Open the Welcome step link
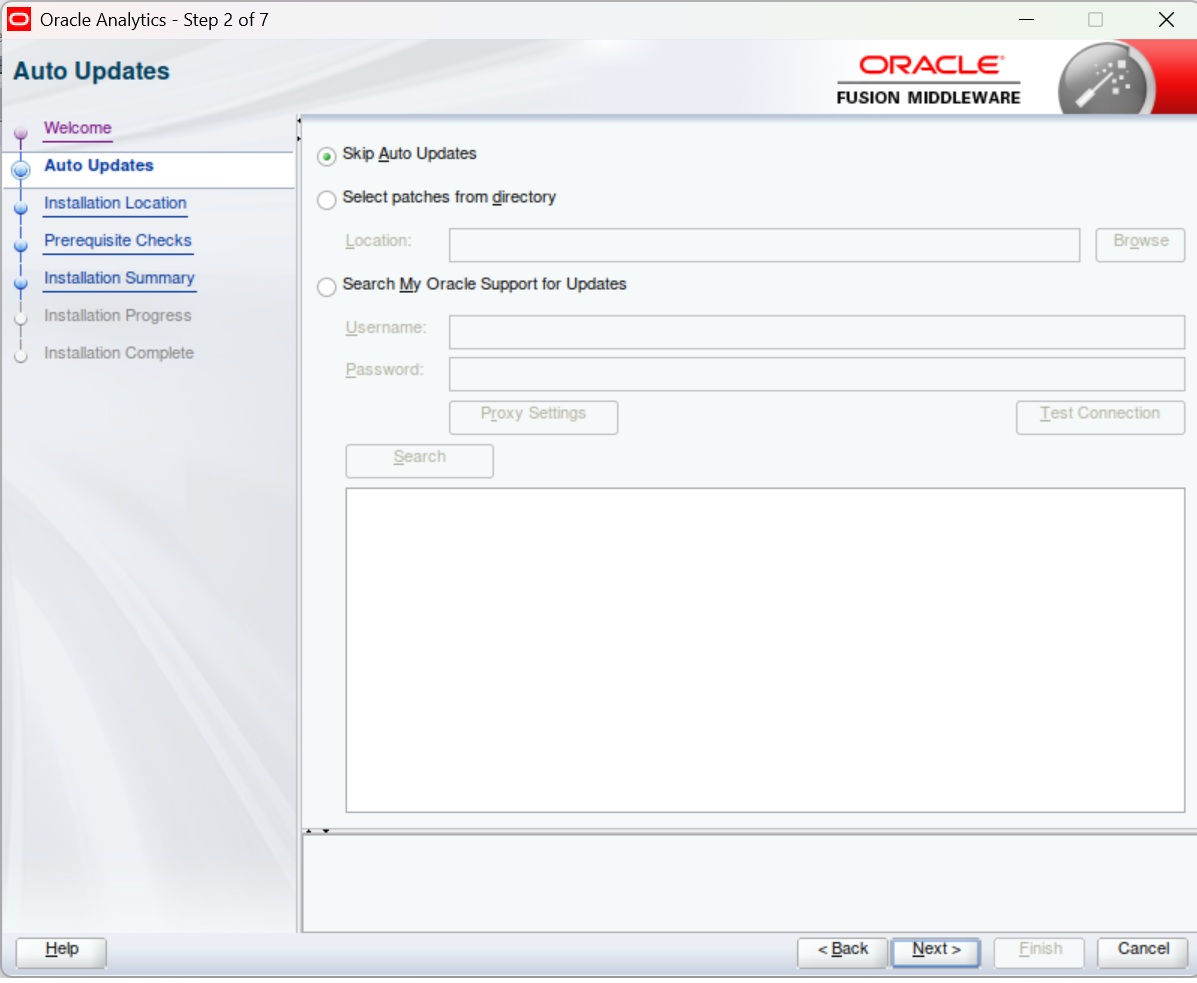 (x=78, y=128)
